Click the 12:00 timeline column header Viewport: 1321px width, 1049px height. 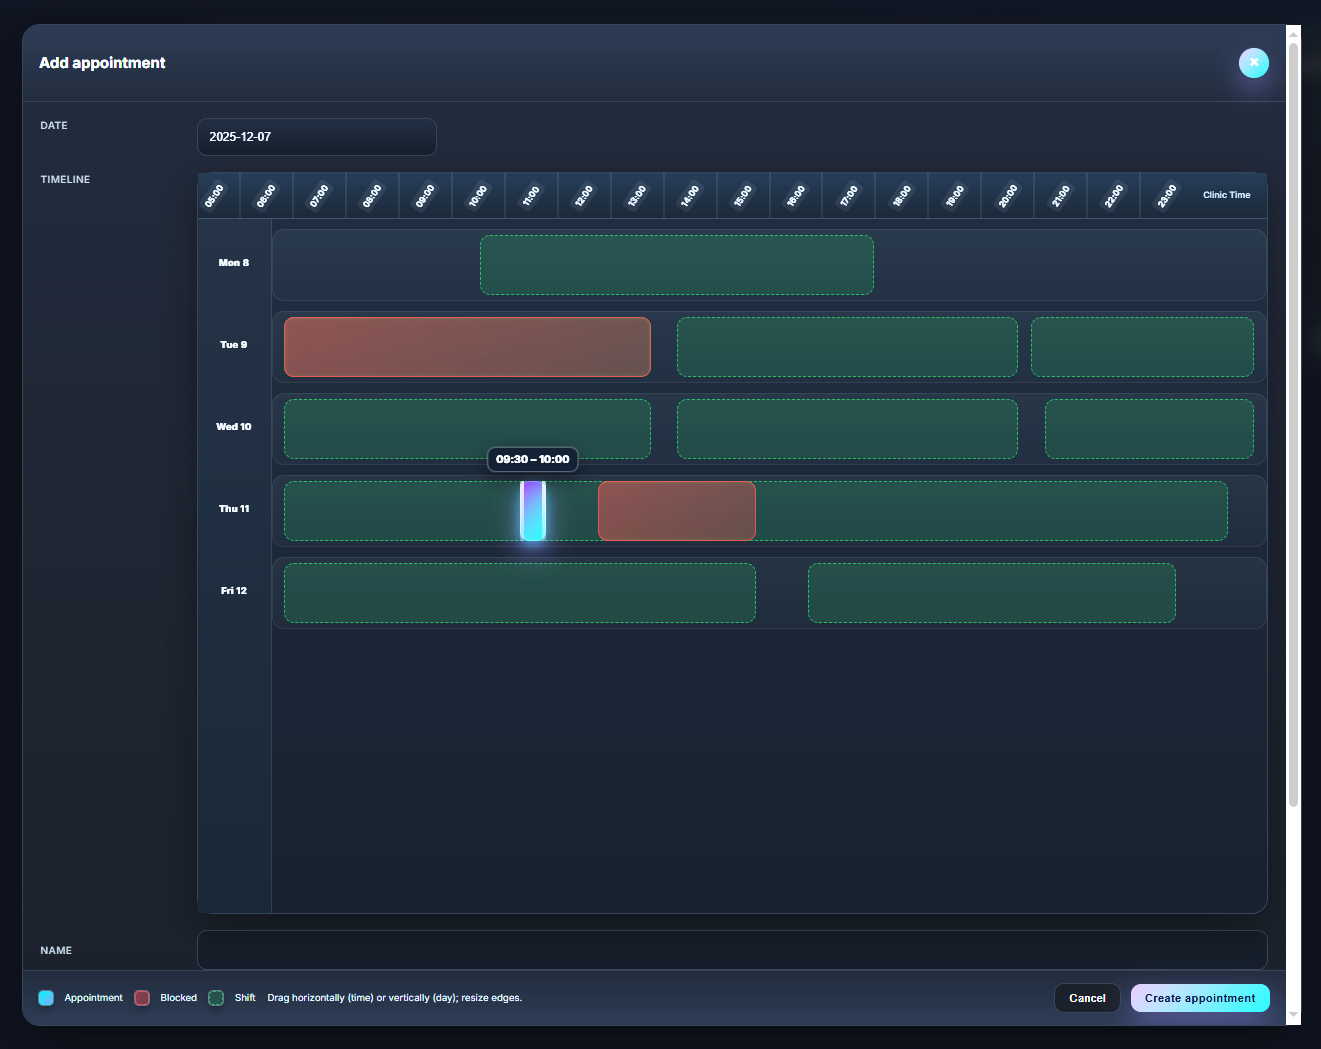[x=584, y=195]
